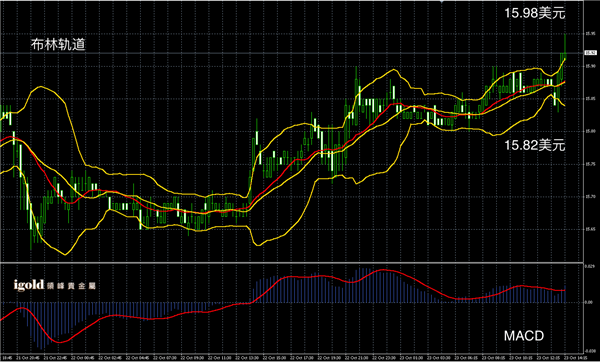This screenshot has width=600, height=362.
Task: Click the MACD indicator label
Action: point(524,336)
